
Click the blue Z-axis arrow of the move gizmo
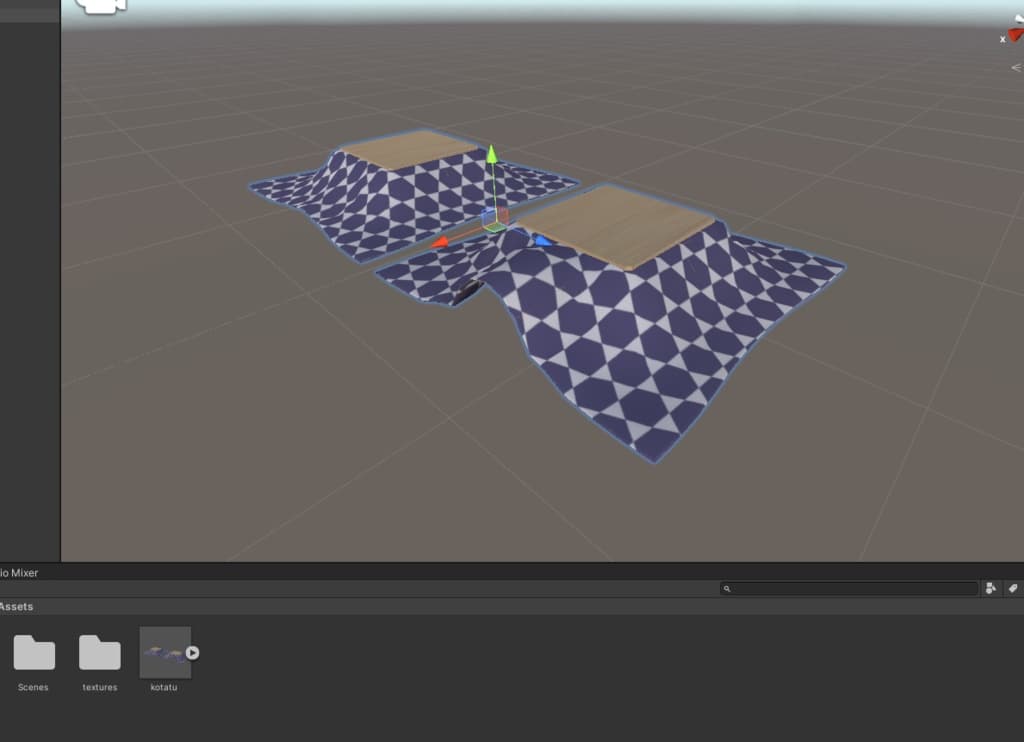(543, 242)
